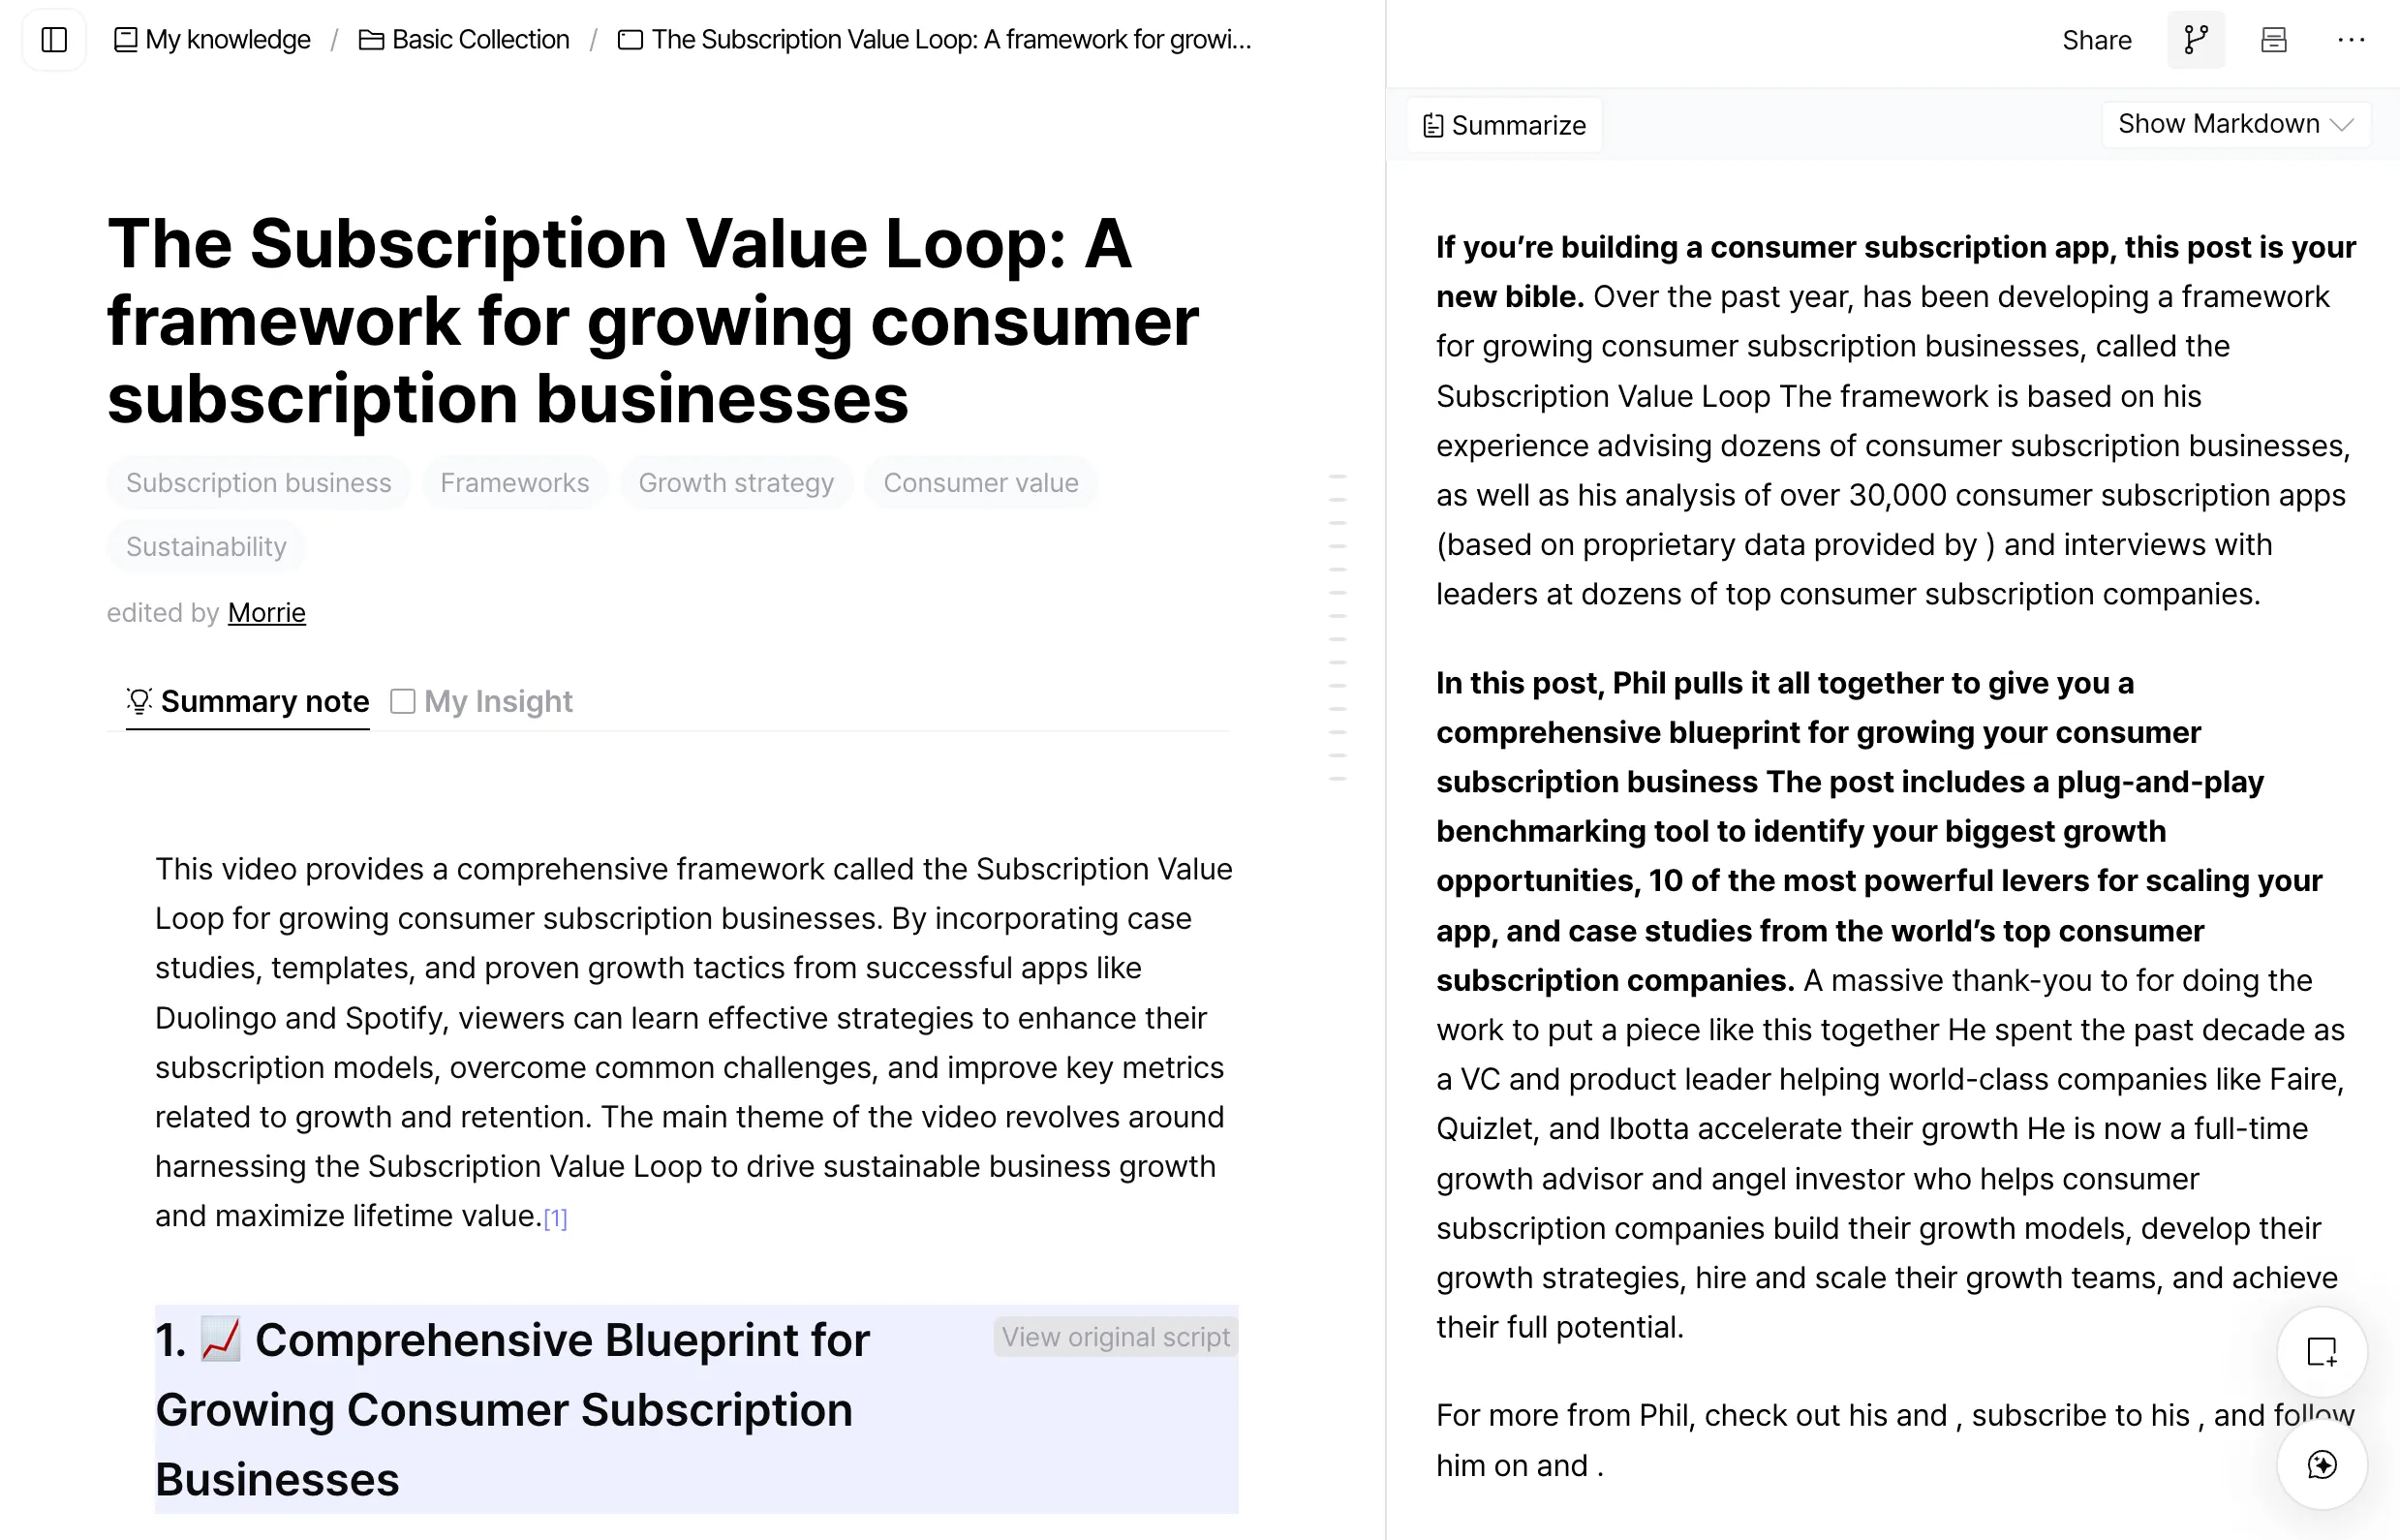The image size is (2400, 1540).
Task: Navigate to My knowledge breadcrumb
Action: click(213, 40)
